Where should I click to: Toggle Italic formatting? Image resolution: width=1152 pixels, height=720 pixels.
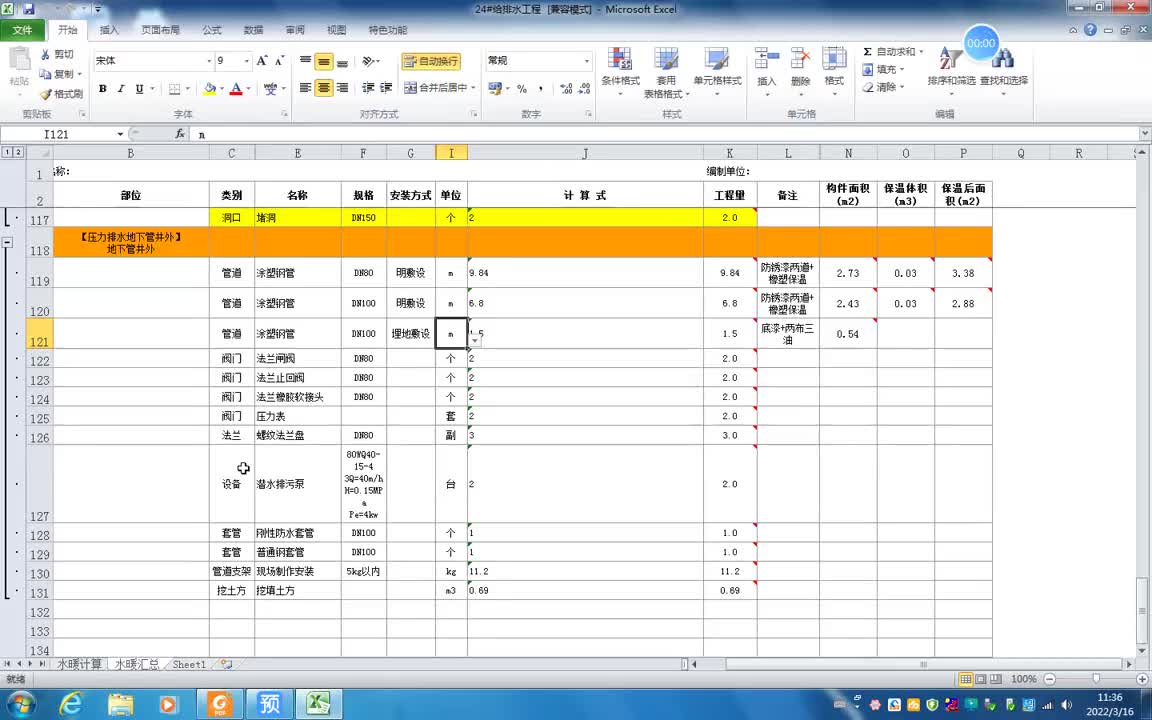pos(121,89)
